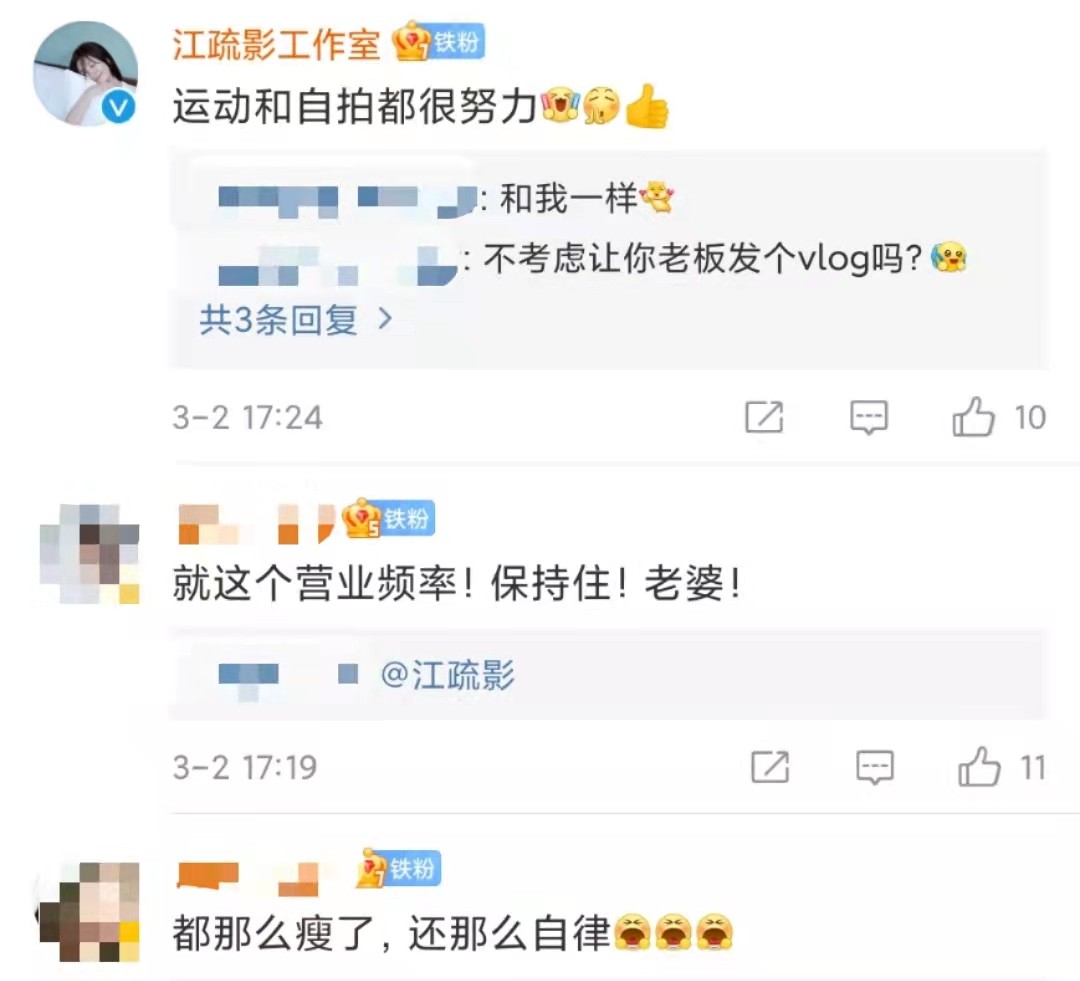Tap 铁粉 crown badge beside 江疏影工作室
This screenshot has height=981, width=1080.
pos(439,43)
